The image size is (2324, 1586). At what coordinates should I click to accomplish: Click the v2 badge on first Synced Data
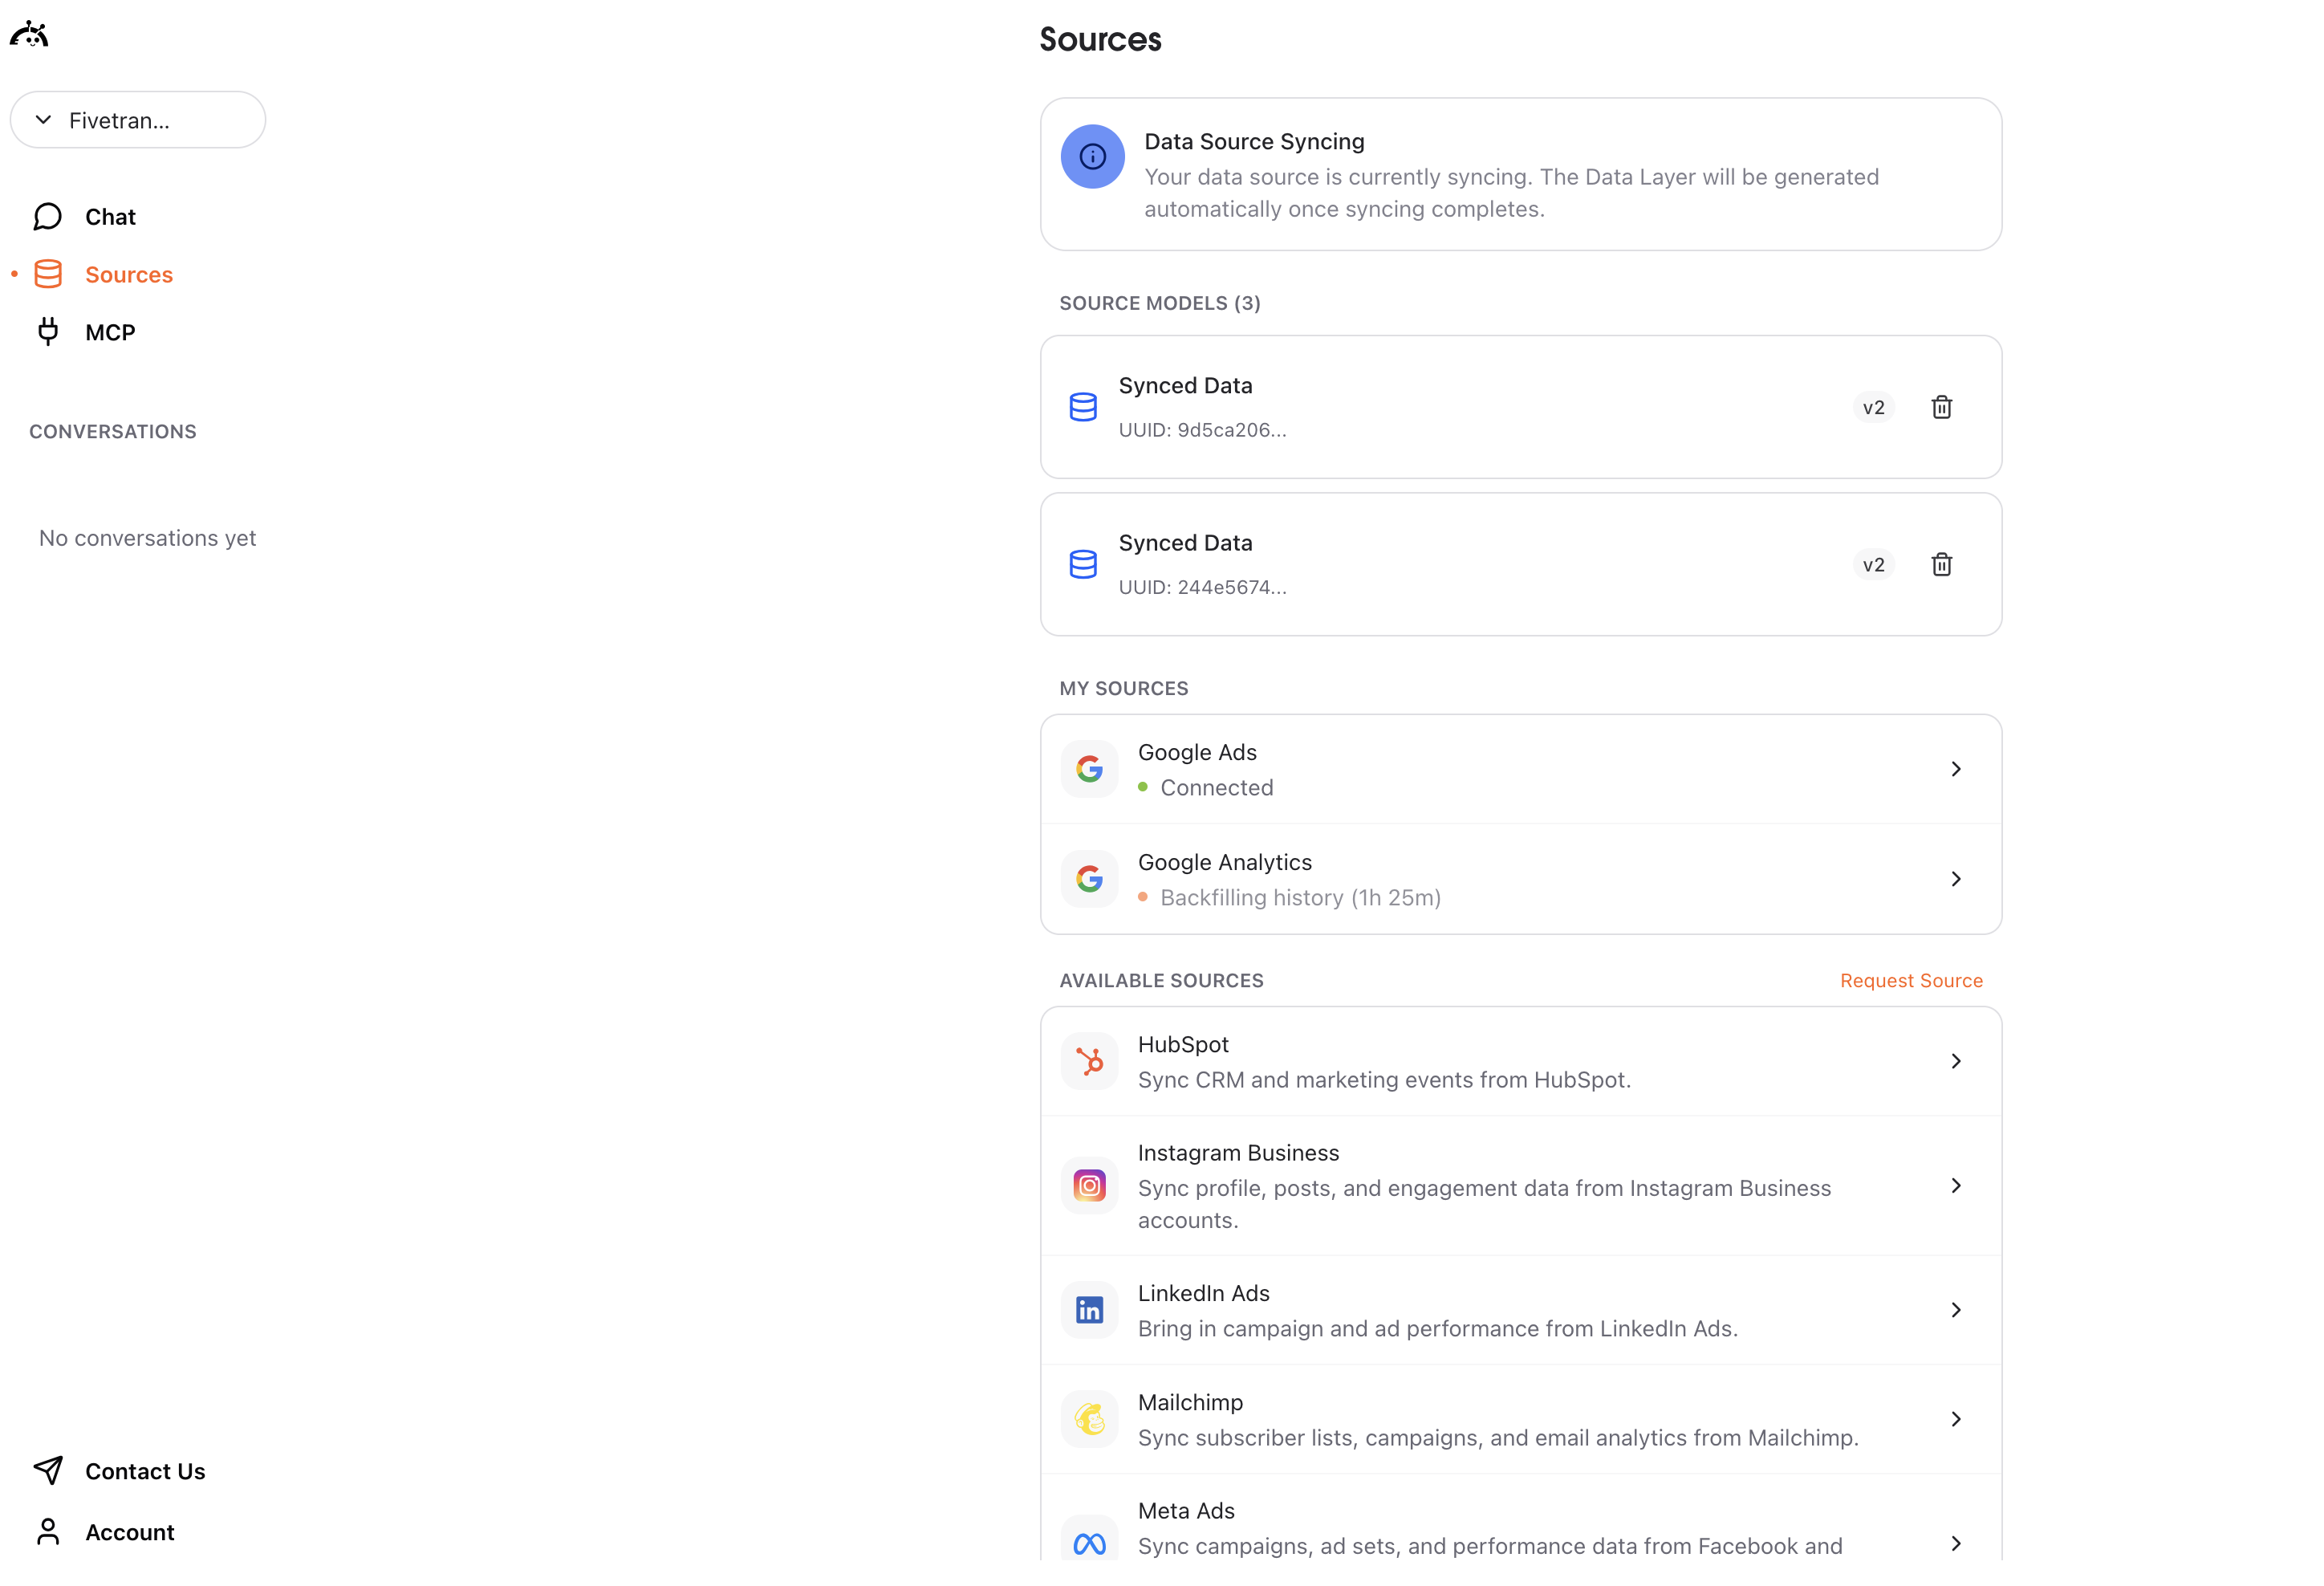[1873, 407]
